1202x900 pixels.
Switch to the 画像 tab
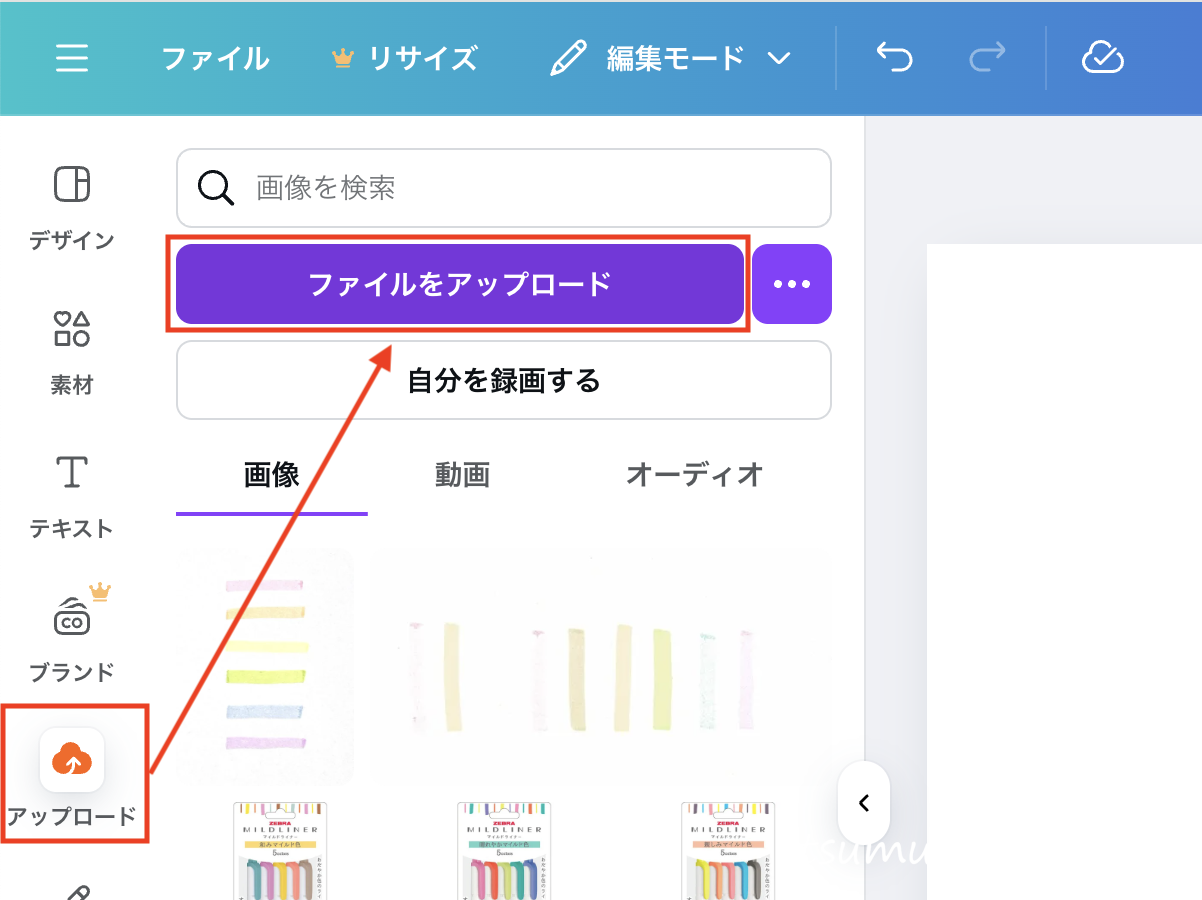[272, 475]
